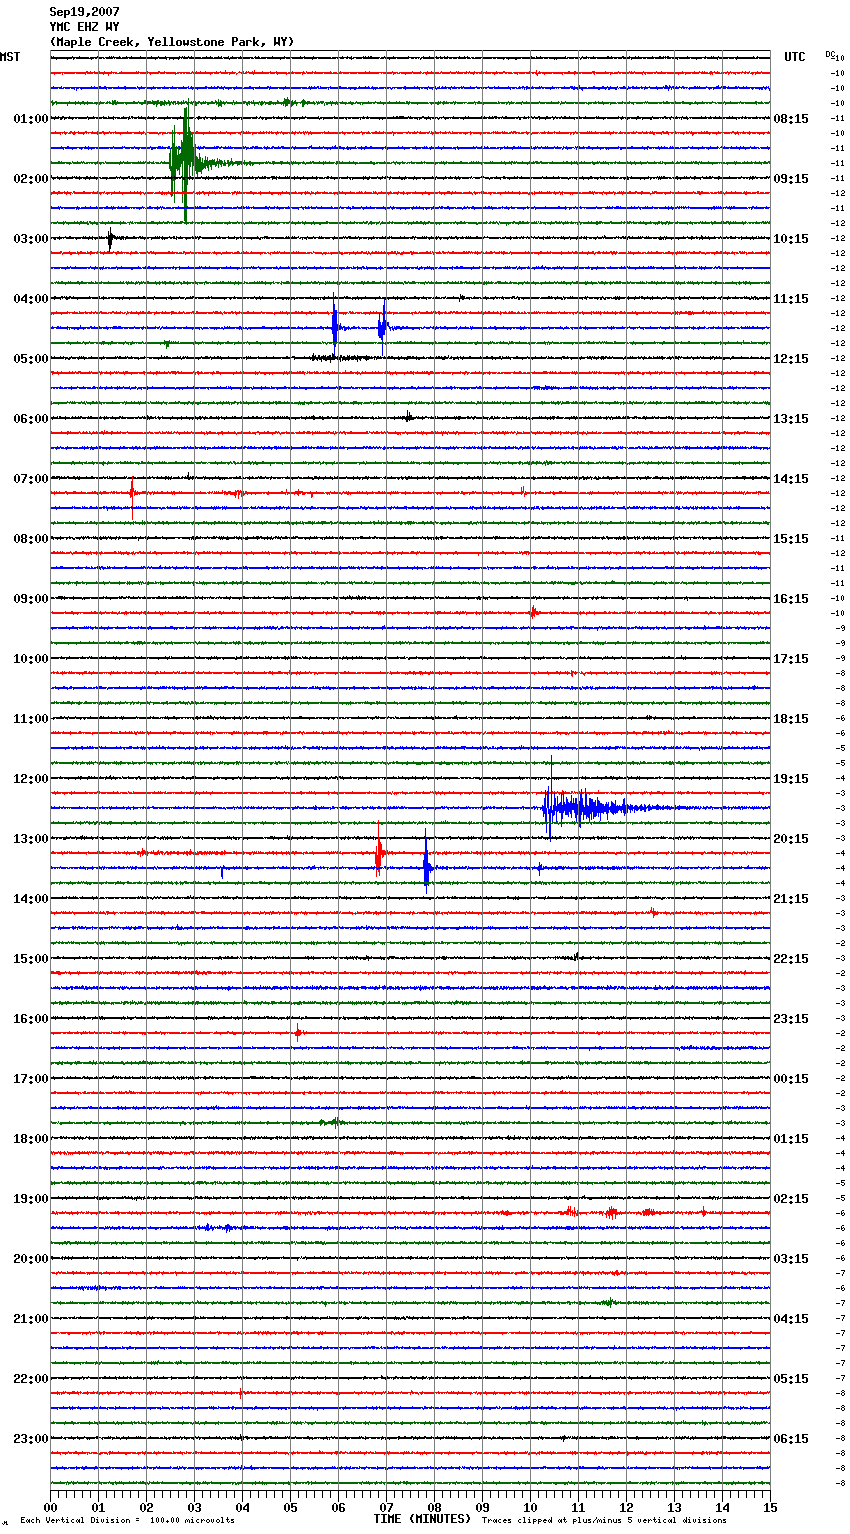This screenshot has height=1534, width=850.
Task: Select the 09:00 MST time label
Action: (31, 599)
